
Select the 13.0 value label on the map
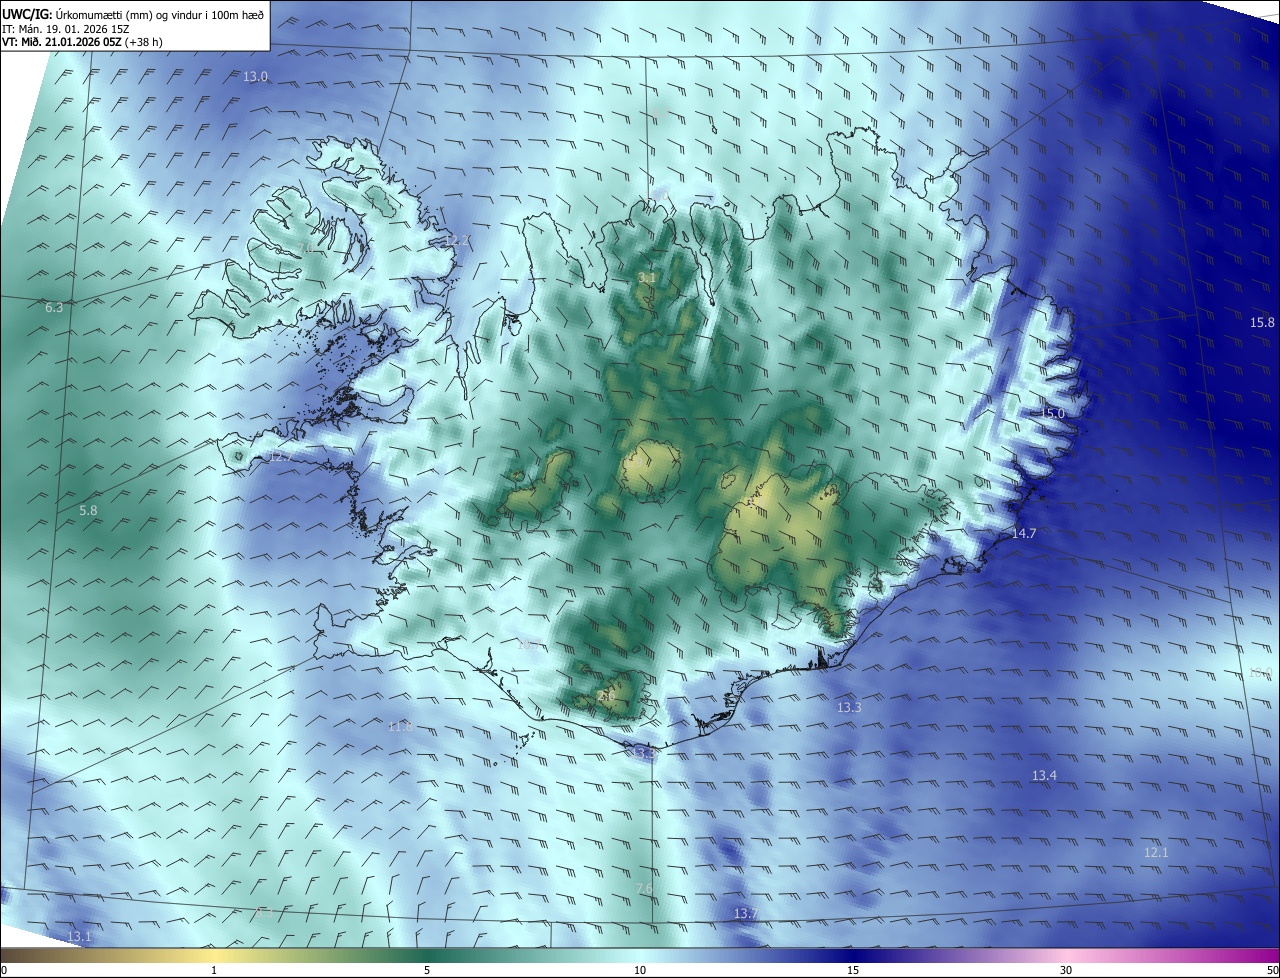[x=256, y=77]
